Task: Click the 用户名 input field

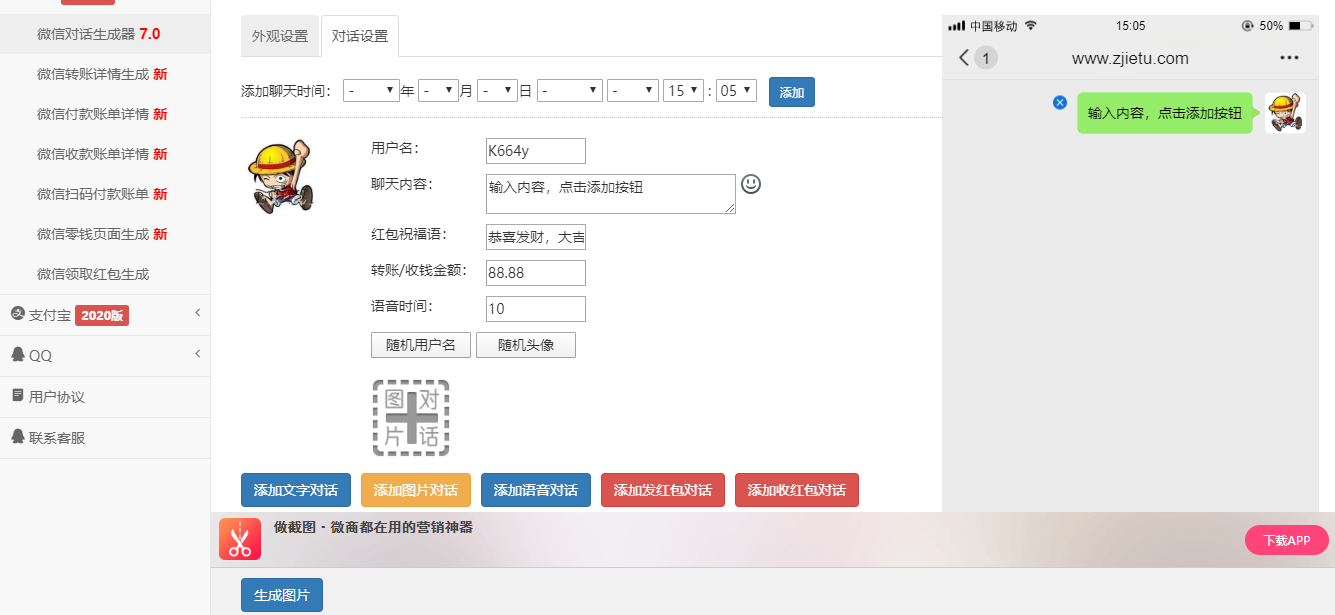Action: tap(536, 151)
